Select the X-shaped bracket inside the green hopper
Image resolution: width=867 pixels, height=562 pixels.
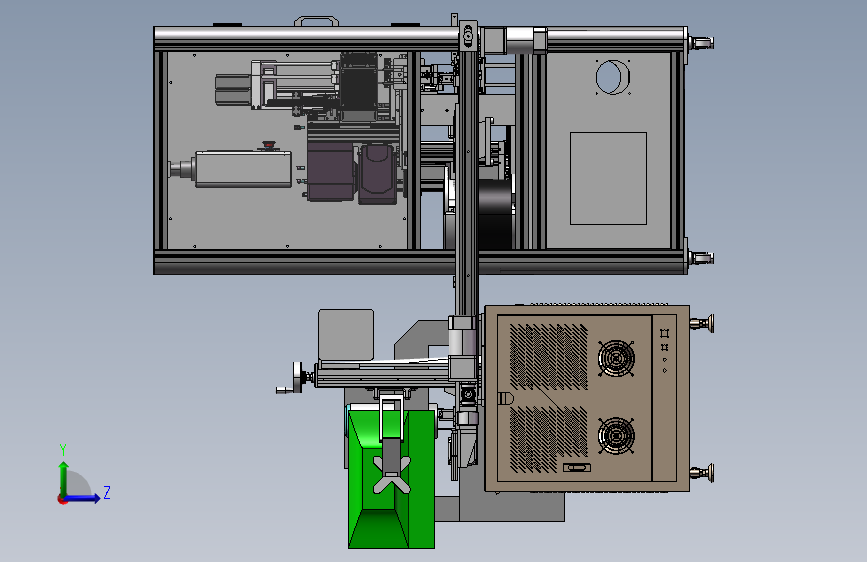(x=391, y=475)
